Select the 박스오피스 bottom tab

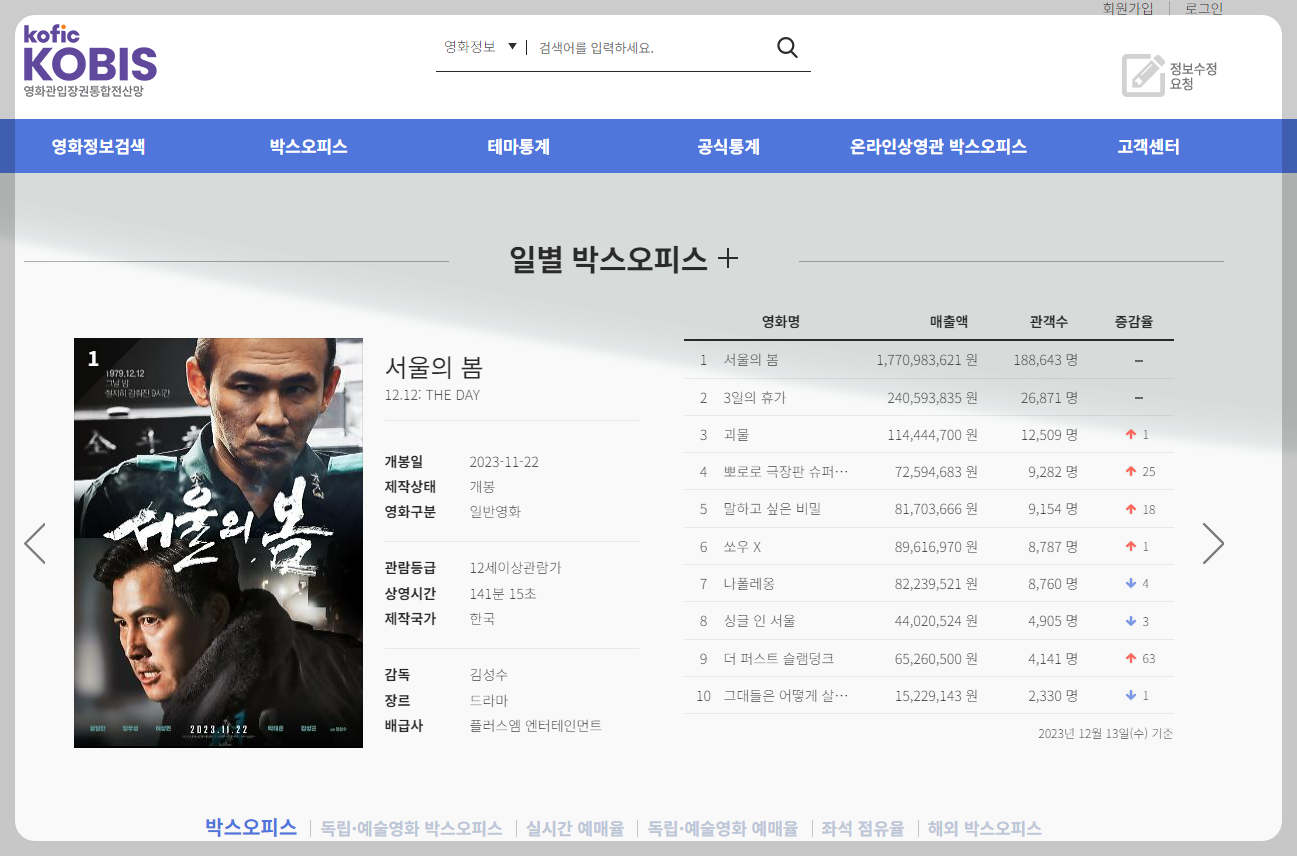tap(251, 827)
